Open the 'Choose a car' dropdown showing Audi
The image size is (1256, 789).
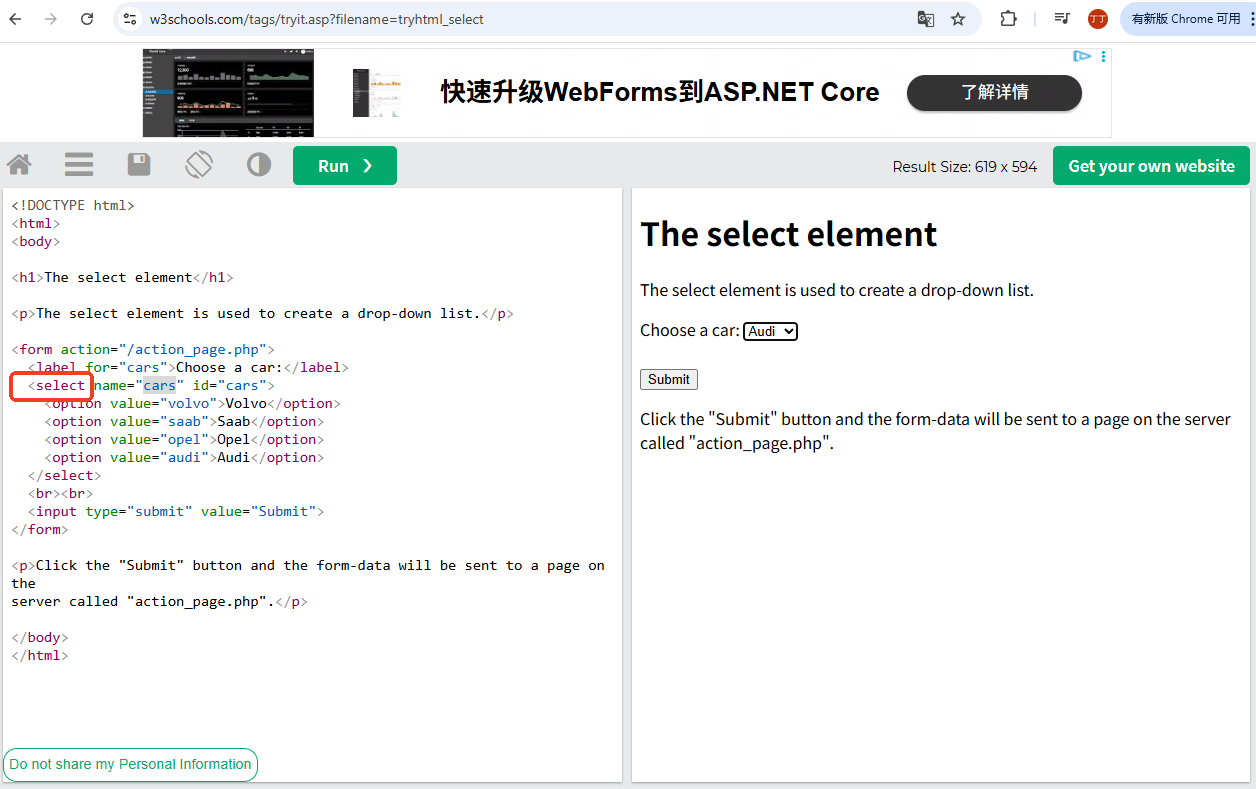tap(769, 330)
